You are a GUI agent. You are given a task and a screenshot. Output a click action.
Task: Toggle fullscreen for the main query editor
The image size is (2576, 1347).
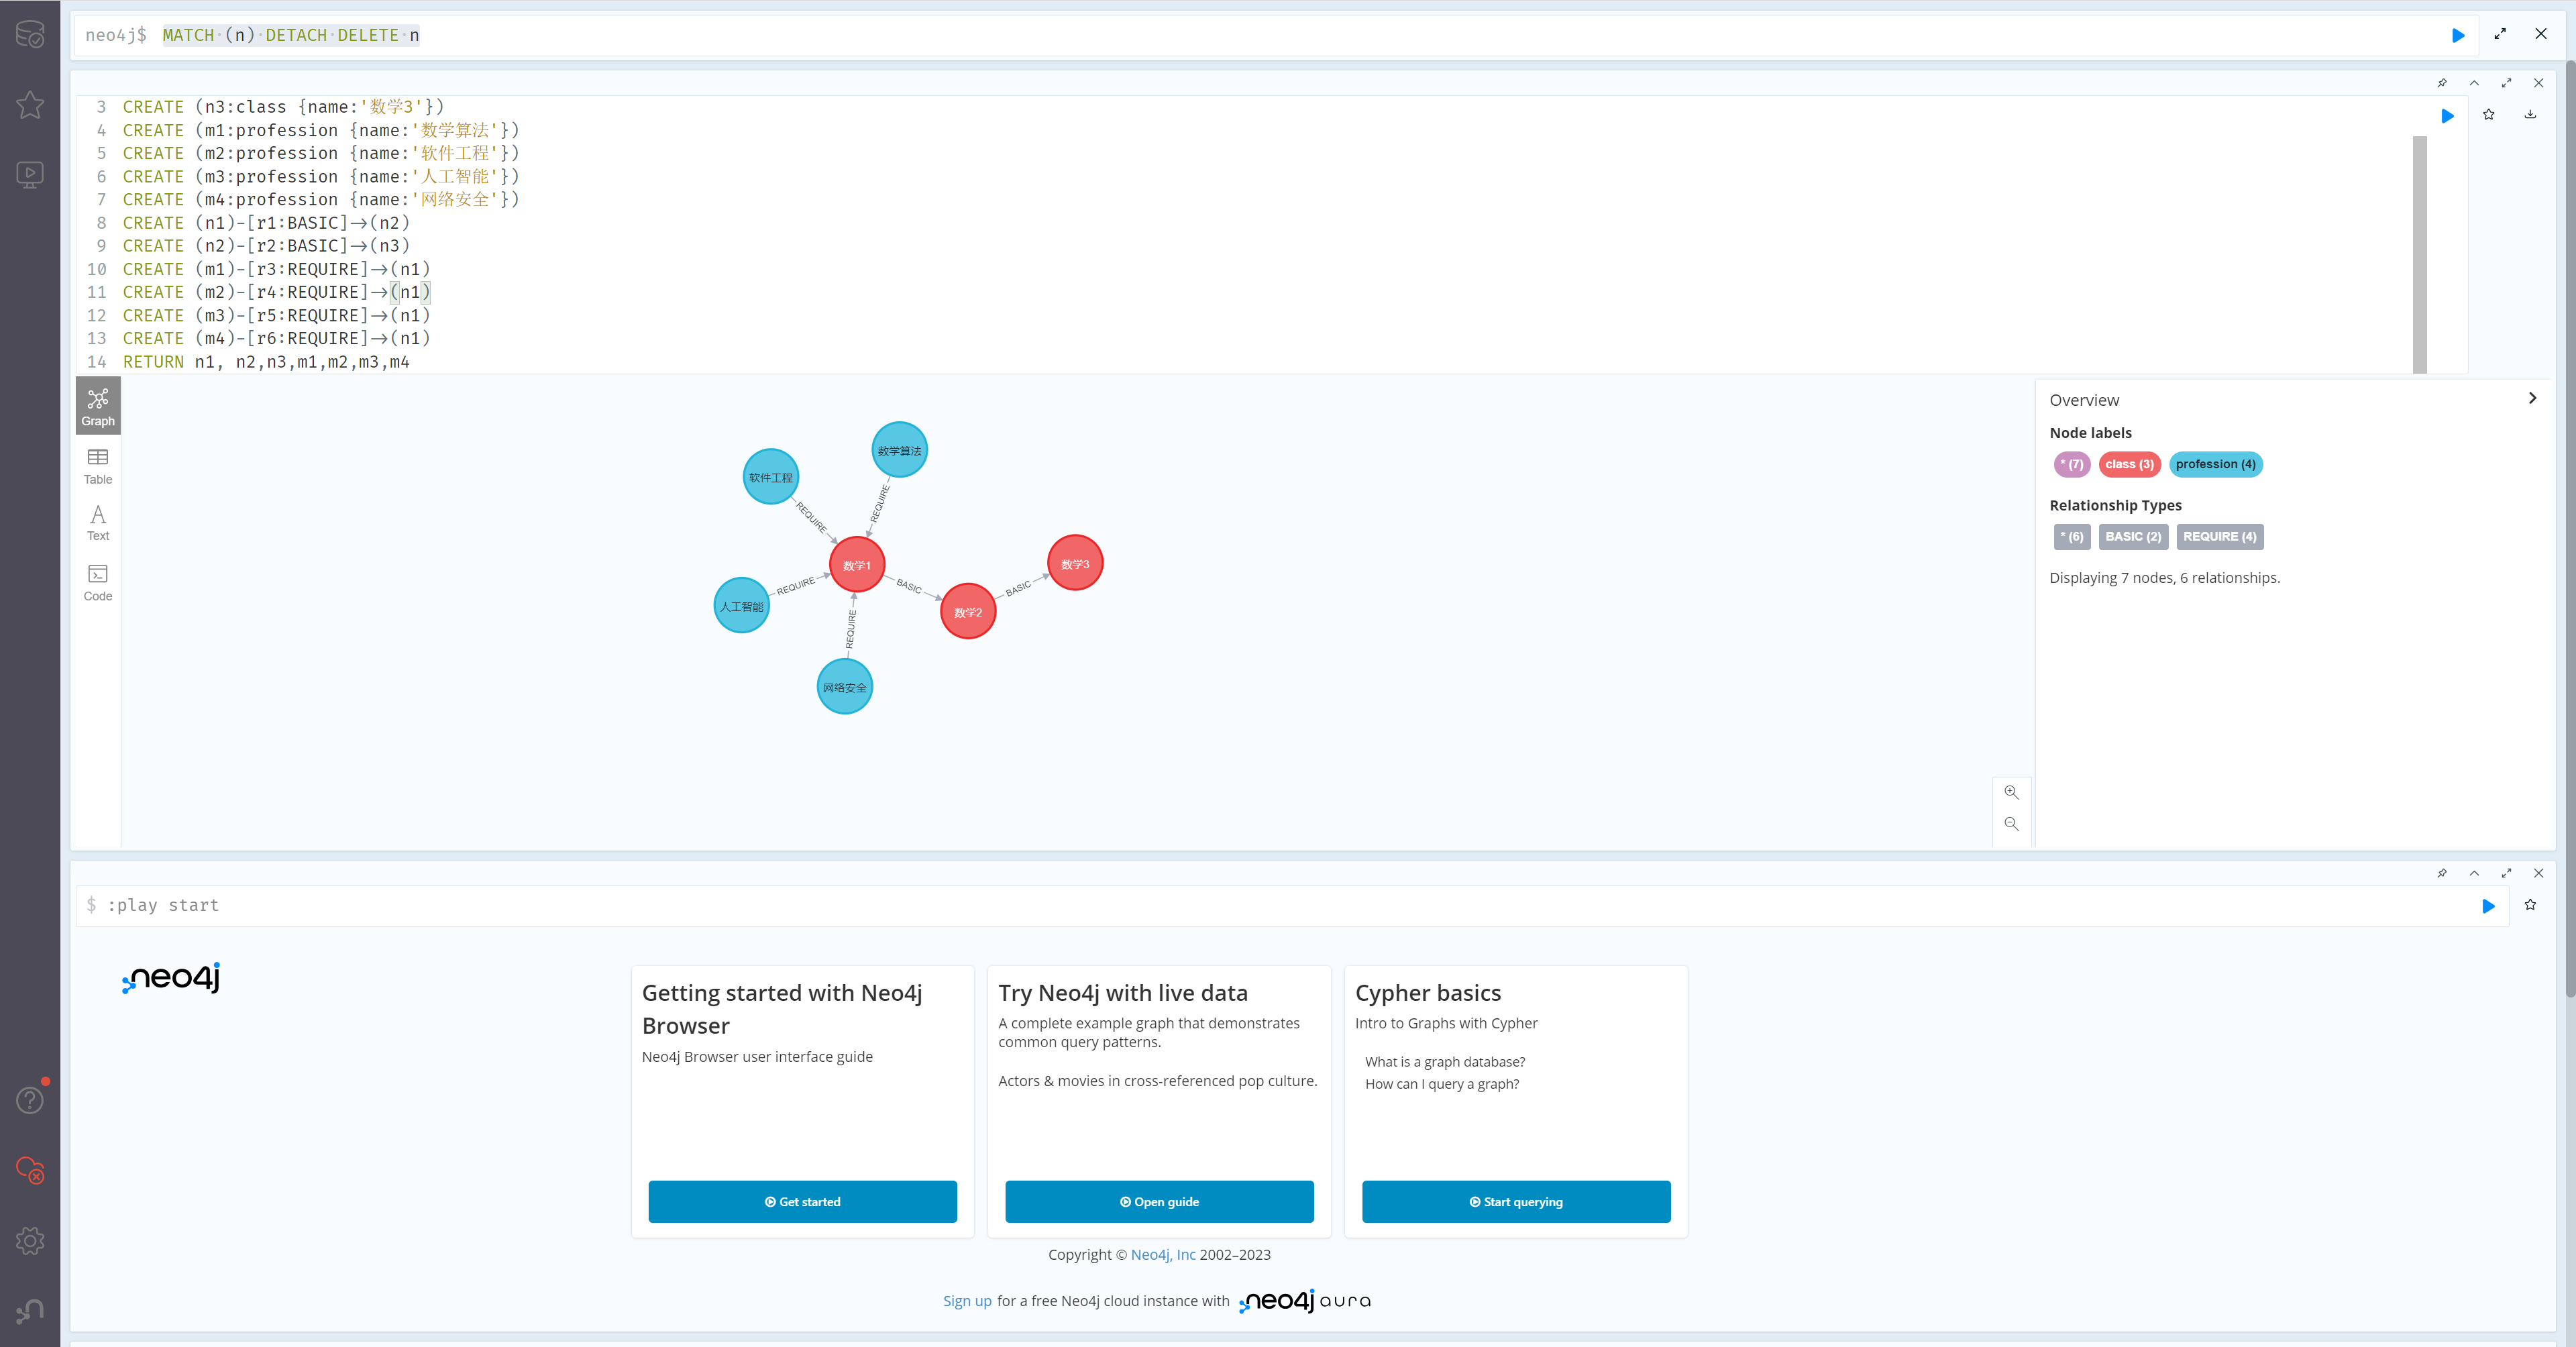[2500, 34]
